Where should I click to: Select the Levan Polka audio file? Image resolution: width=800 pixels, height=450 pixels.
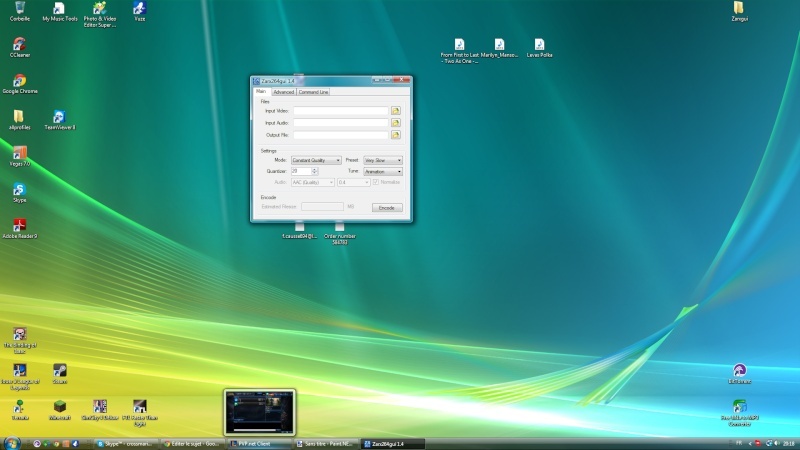[539, 48]
